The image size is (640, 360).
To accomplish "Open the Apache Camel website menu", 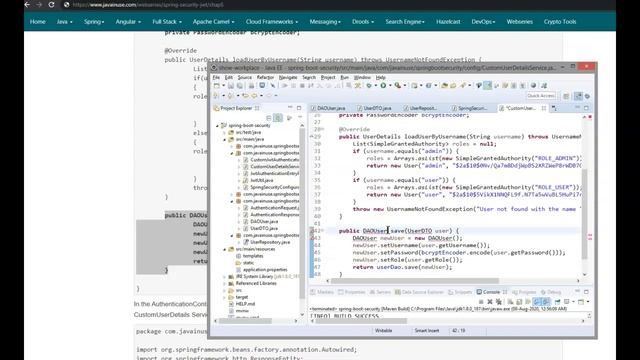I will pos(213,22).
